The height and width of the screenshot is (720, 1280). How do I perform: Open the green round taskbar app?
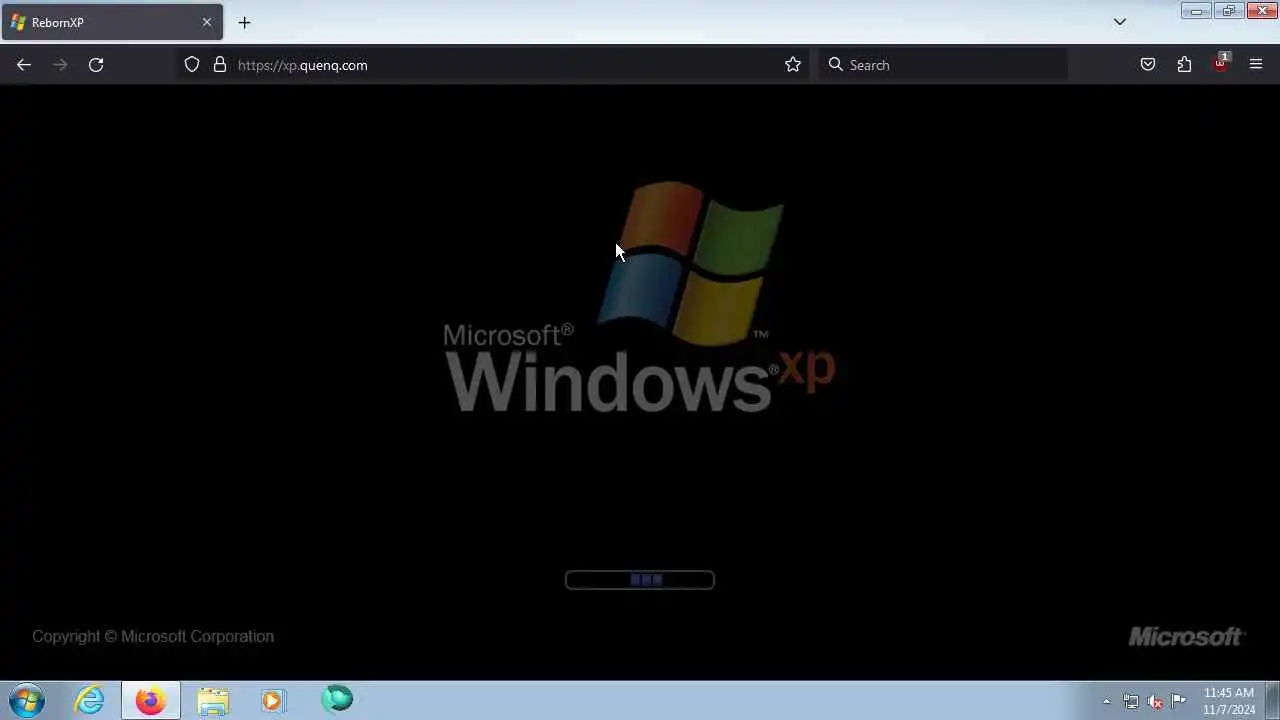click(x=337, y=699)
